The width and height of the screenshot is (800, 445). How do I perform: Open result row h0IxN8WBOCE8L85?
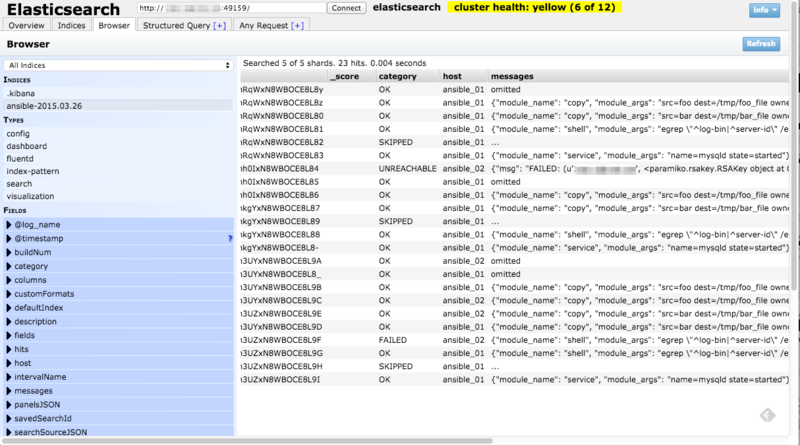click(x=514, y=182)
